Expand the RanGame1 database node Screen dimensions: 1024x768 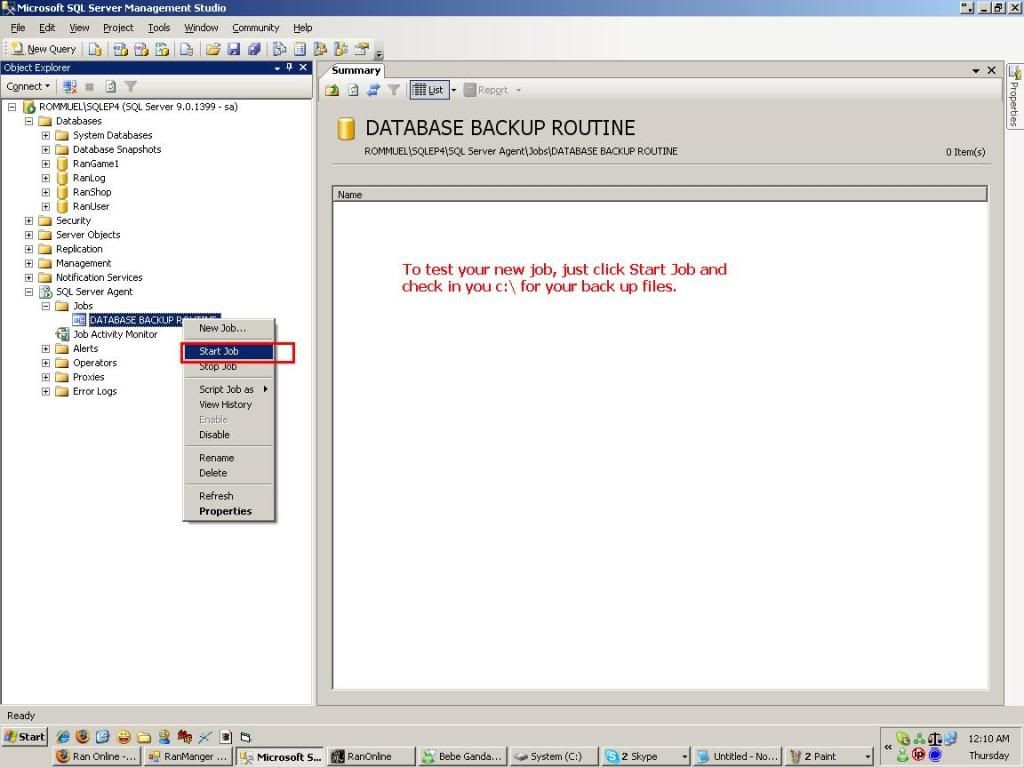[46, 163]
